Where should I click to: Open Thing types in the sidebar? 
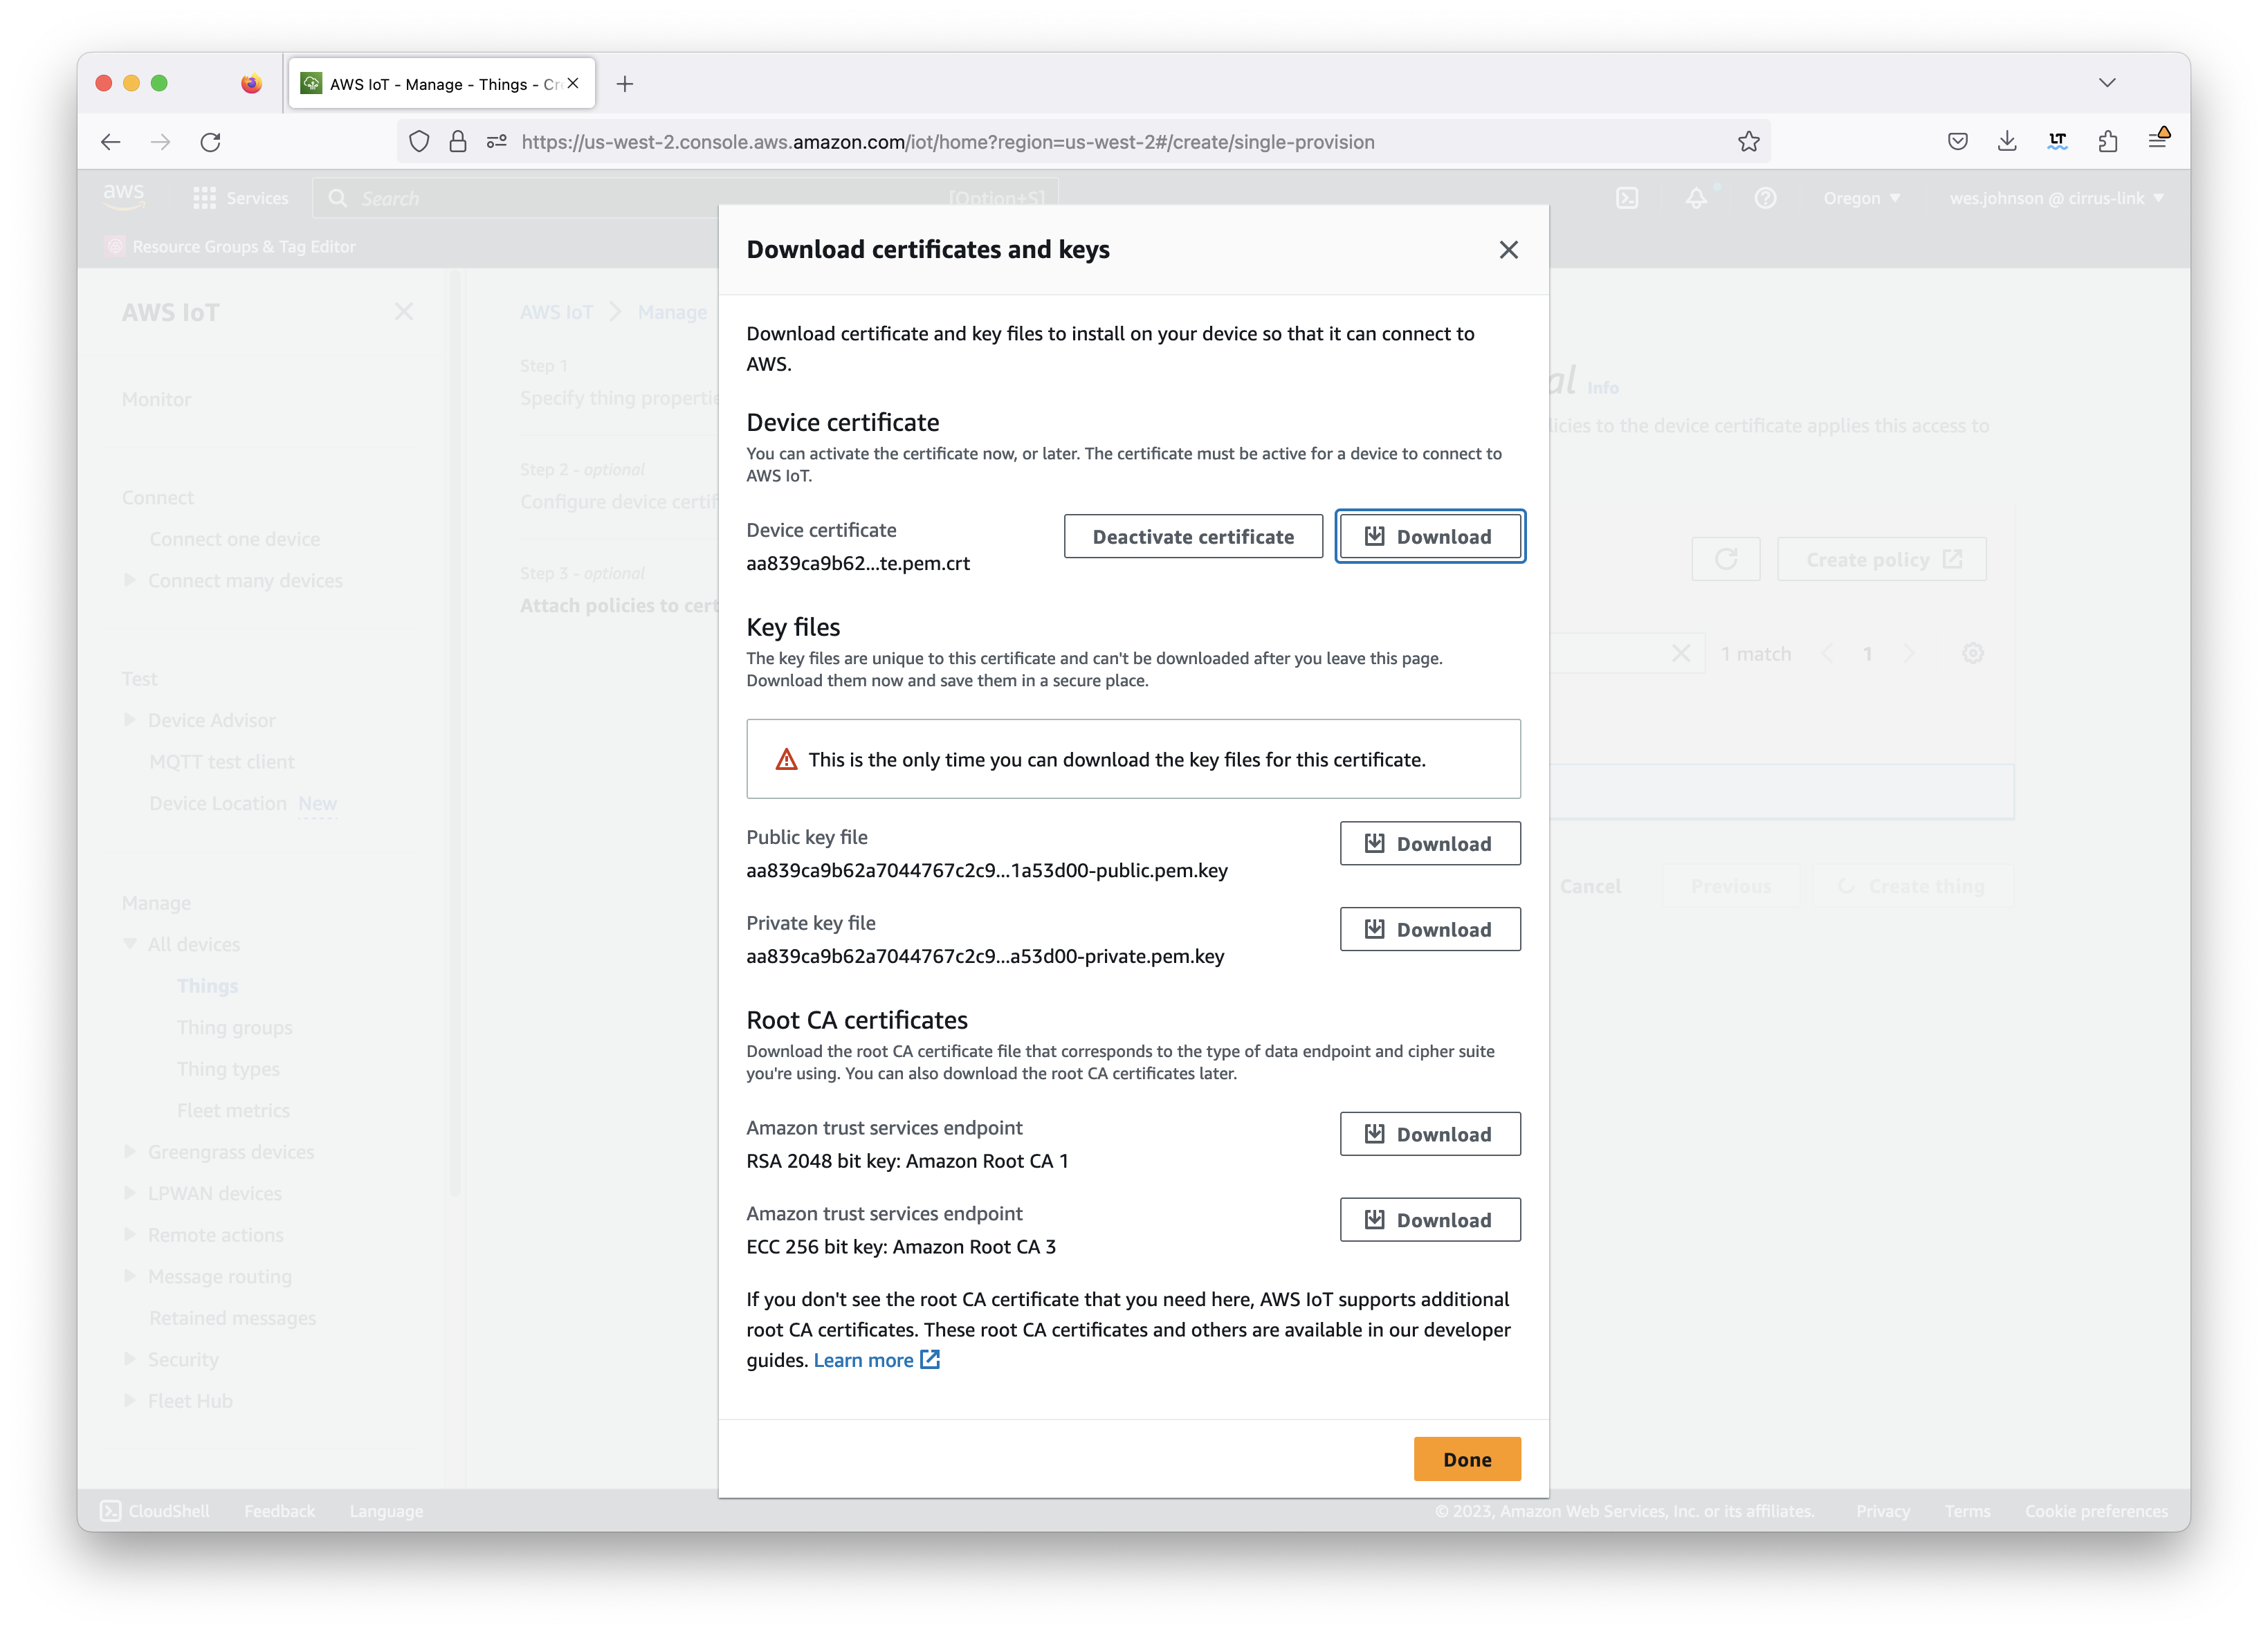[228, 1069]
